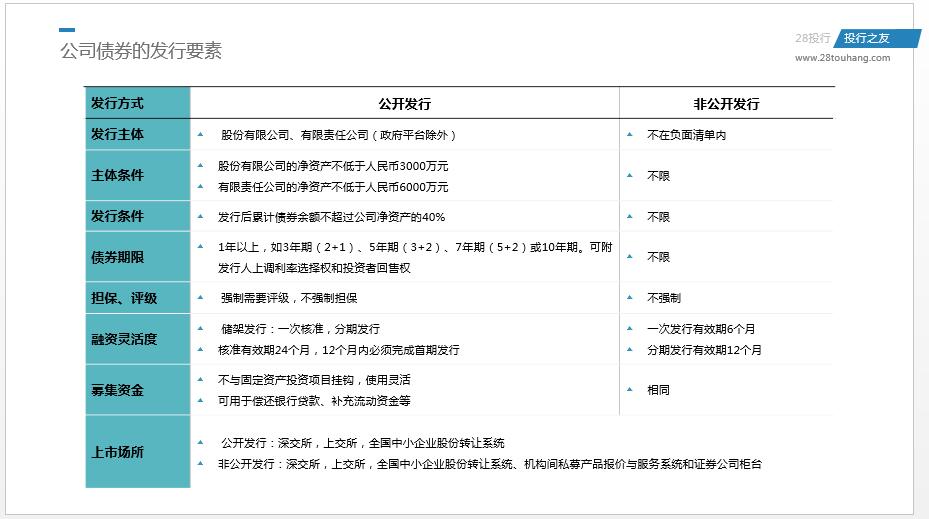Click text 相同 in 募集资金 row

(658, 390)
